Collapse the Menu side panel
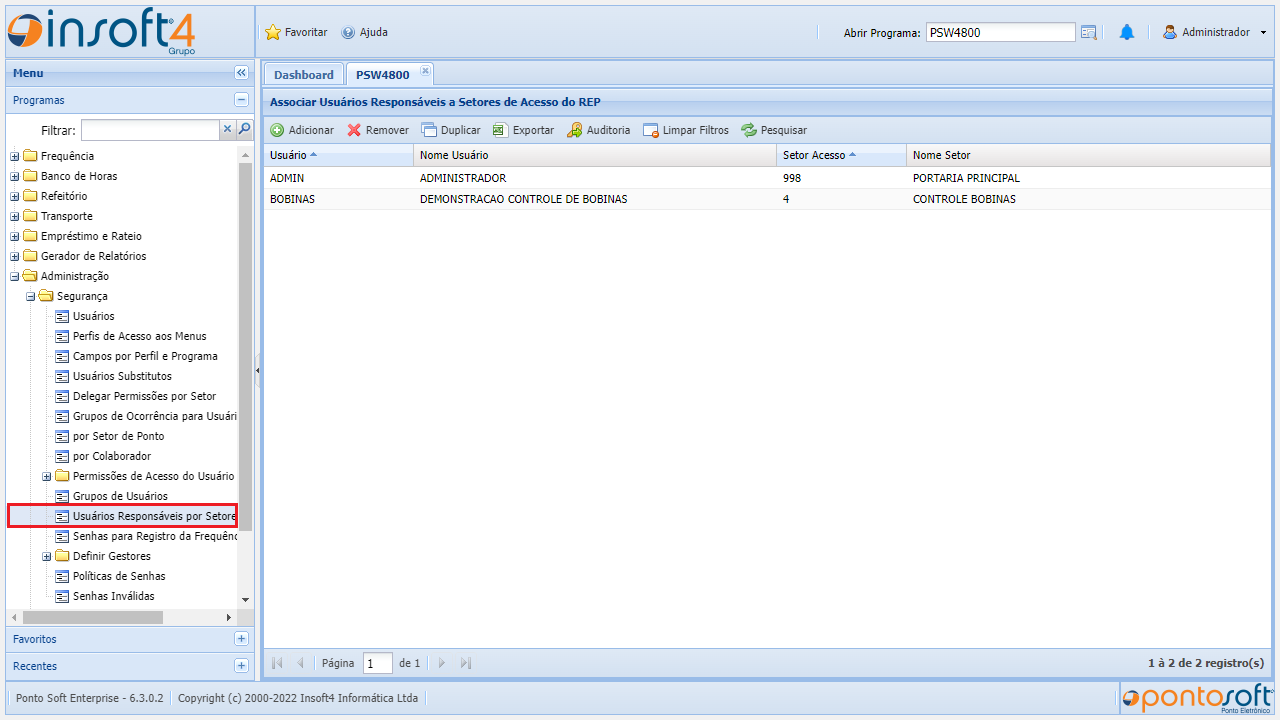This screenshot has height=720, width=1280. pos(241,73)
